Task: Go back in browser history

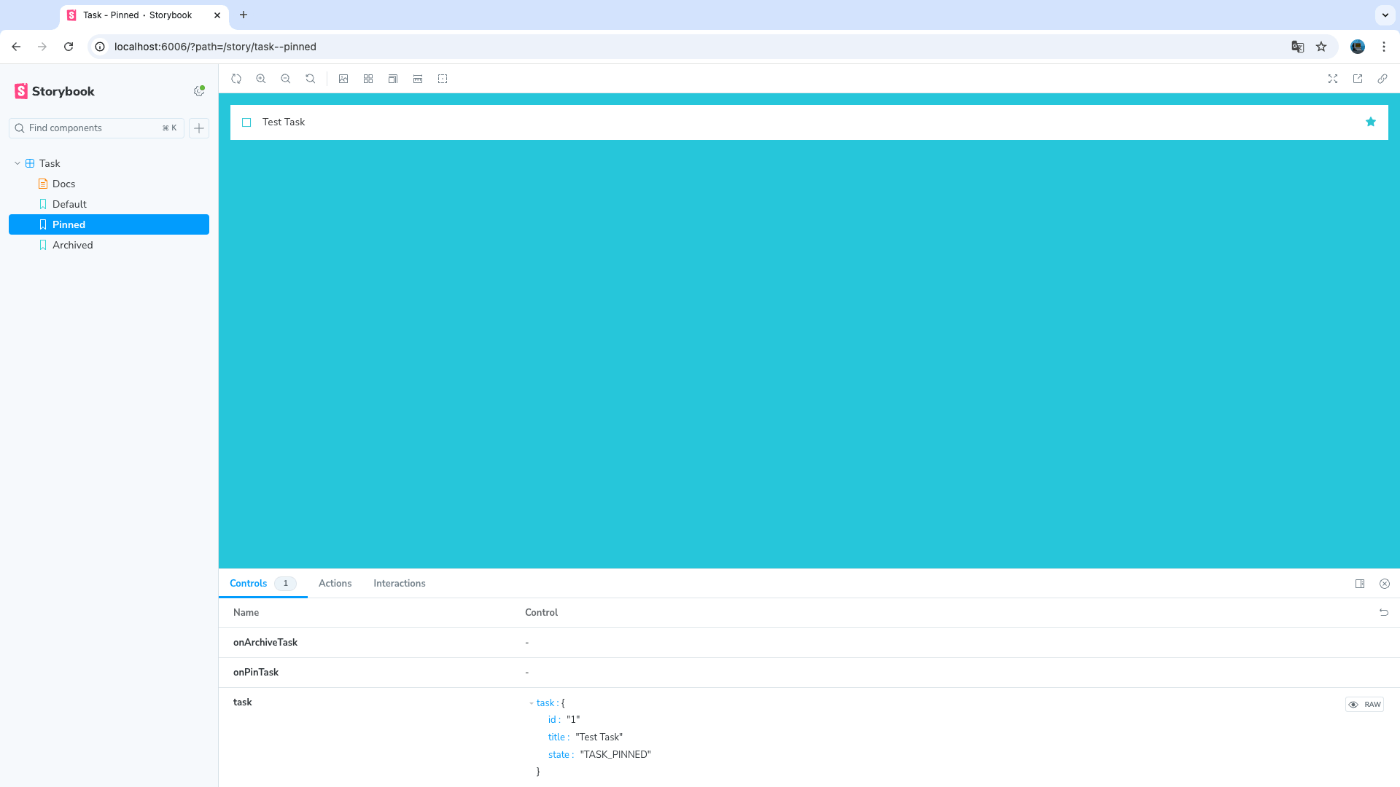Action: (x=16, y=46)
